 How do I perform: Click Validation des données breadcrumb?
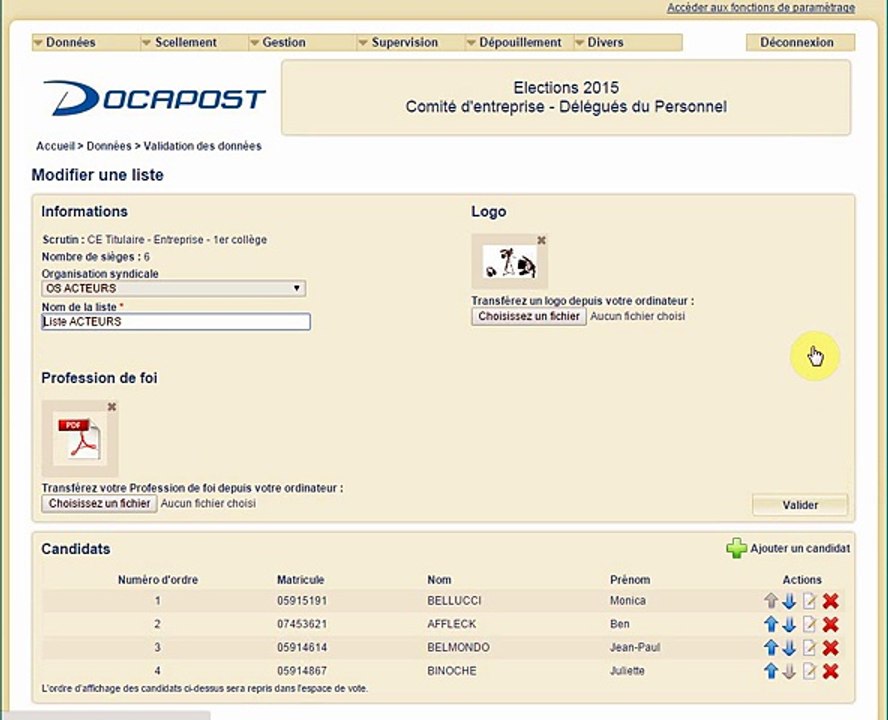point(202,146)
